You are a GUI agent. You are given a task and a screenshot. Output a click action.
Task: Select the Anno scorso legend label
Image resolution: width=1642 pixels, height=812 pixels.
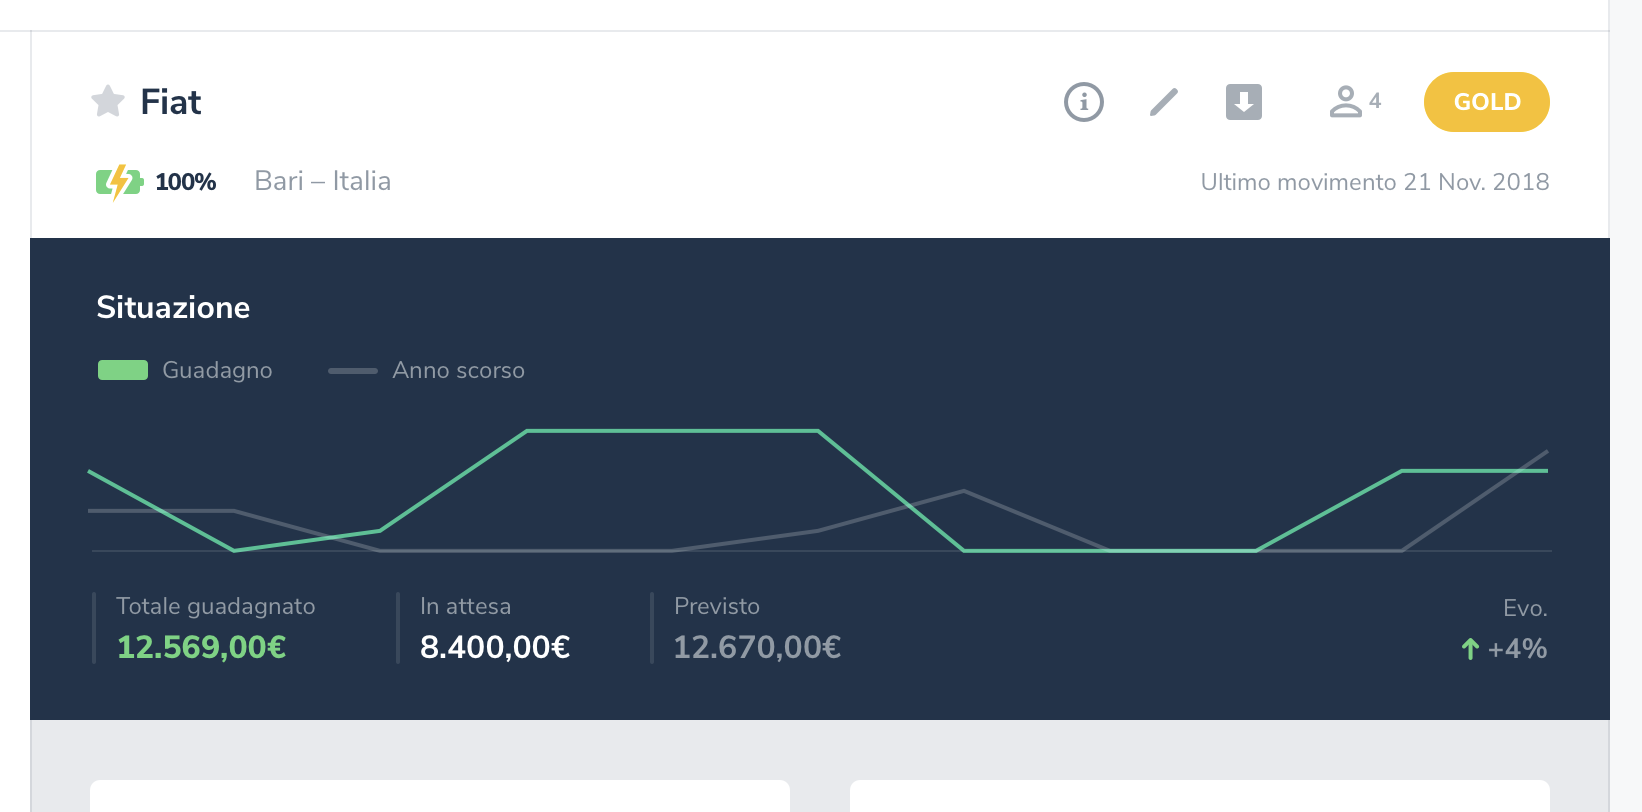pyautogui.click(x=458, y=370)
